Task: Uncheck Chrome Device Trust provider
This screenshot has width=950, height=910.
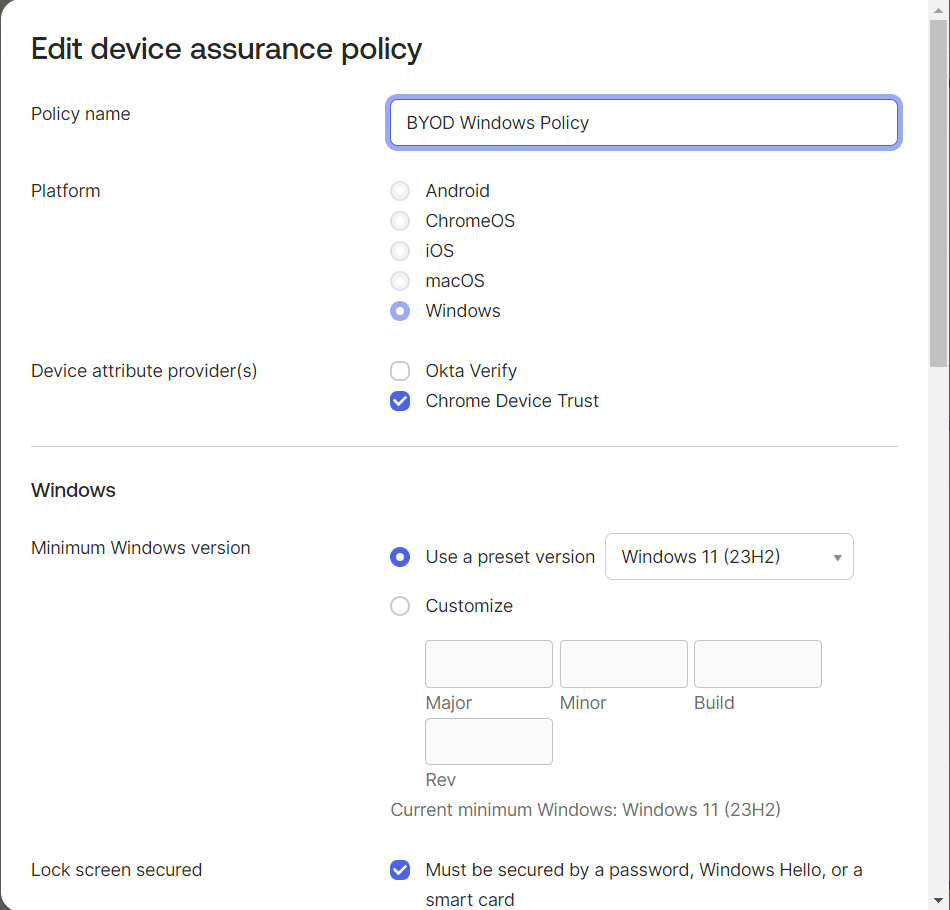Action: [400, 401]
